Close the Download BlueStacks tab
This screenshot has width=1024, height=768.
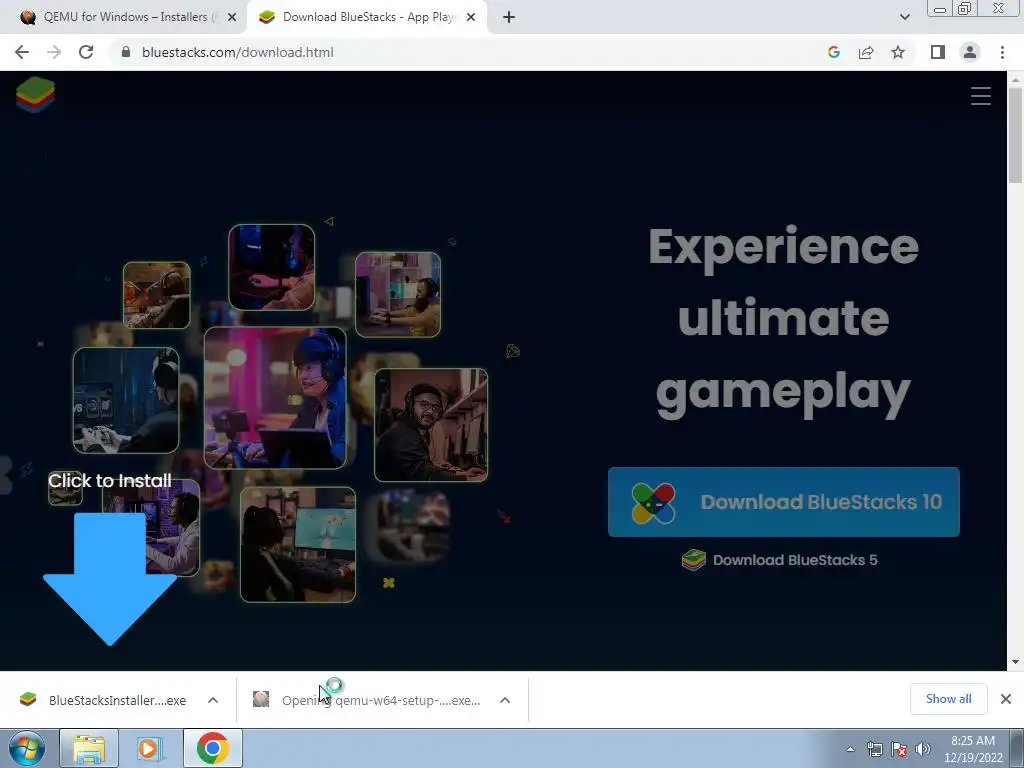point(471,18)
